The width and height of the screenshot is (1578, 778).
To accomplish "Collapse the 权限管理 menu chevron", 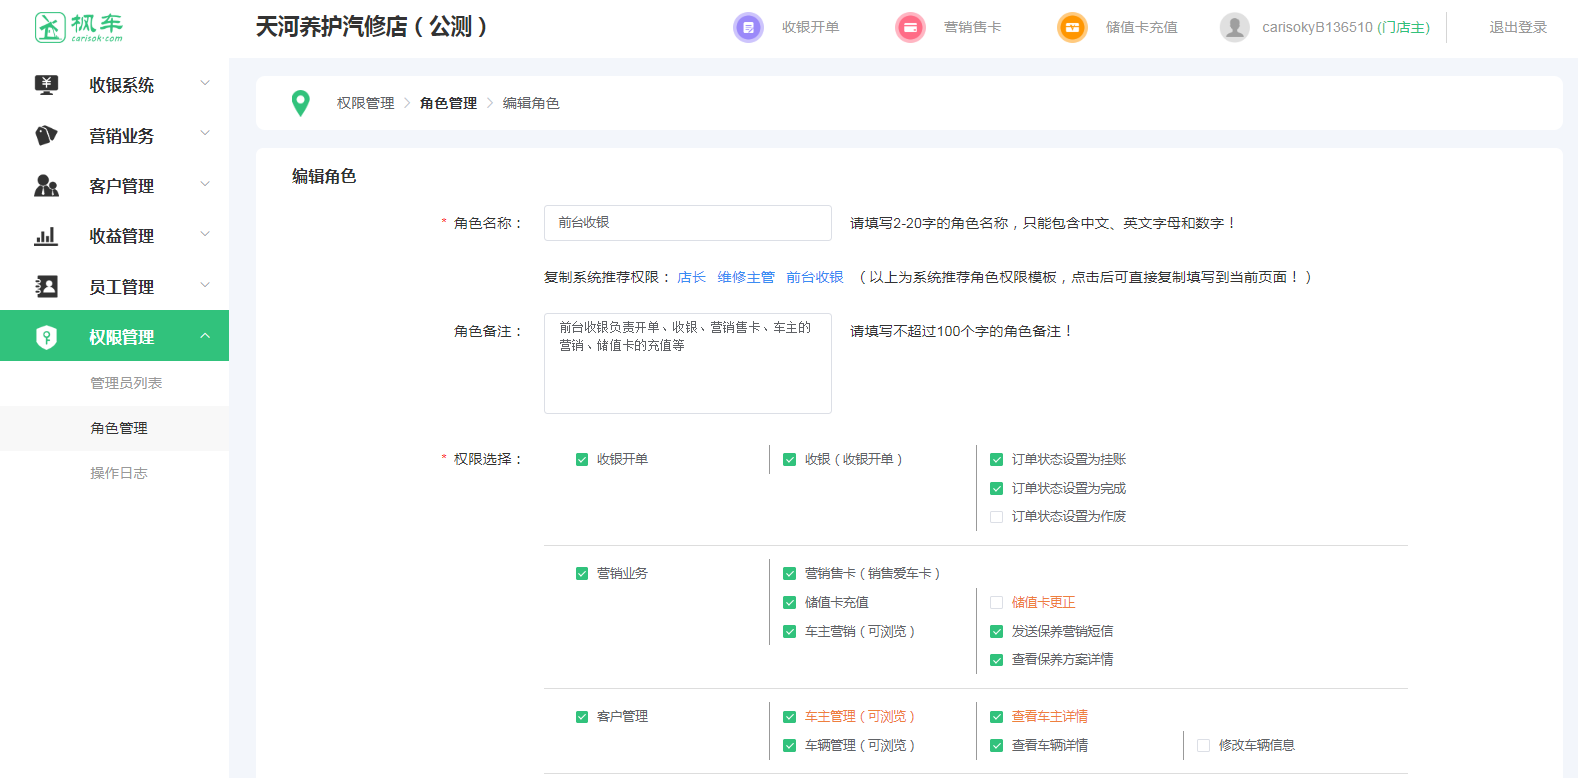I will 205,336.
